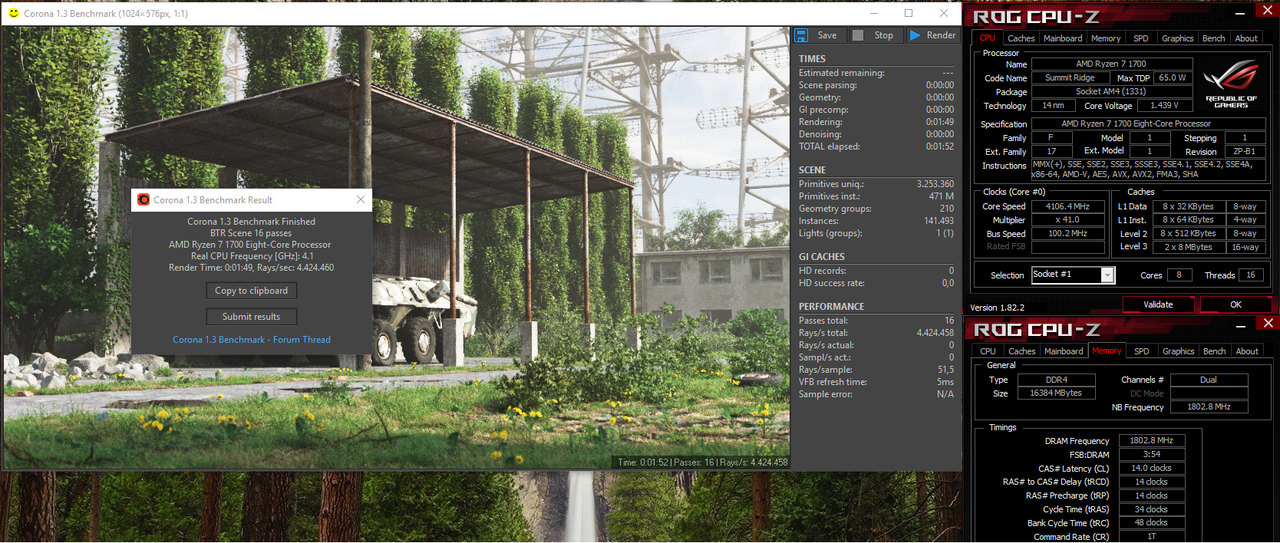The image size is (1280, 543).
Task: Open About tab in lower CPU-Z window
Action: [1247, 351]
